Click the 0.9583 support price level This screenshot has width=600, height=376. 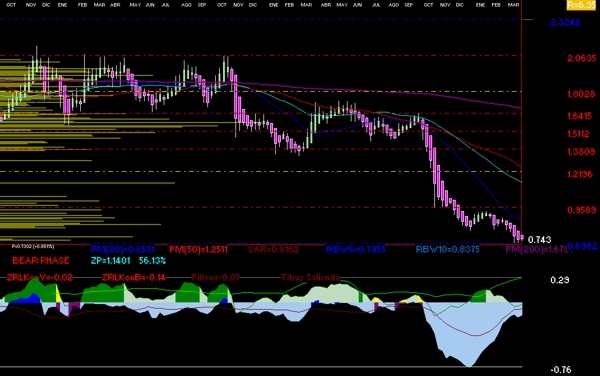coord(581,210)
